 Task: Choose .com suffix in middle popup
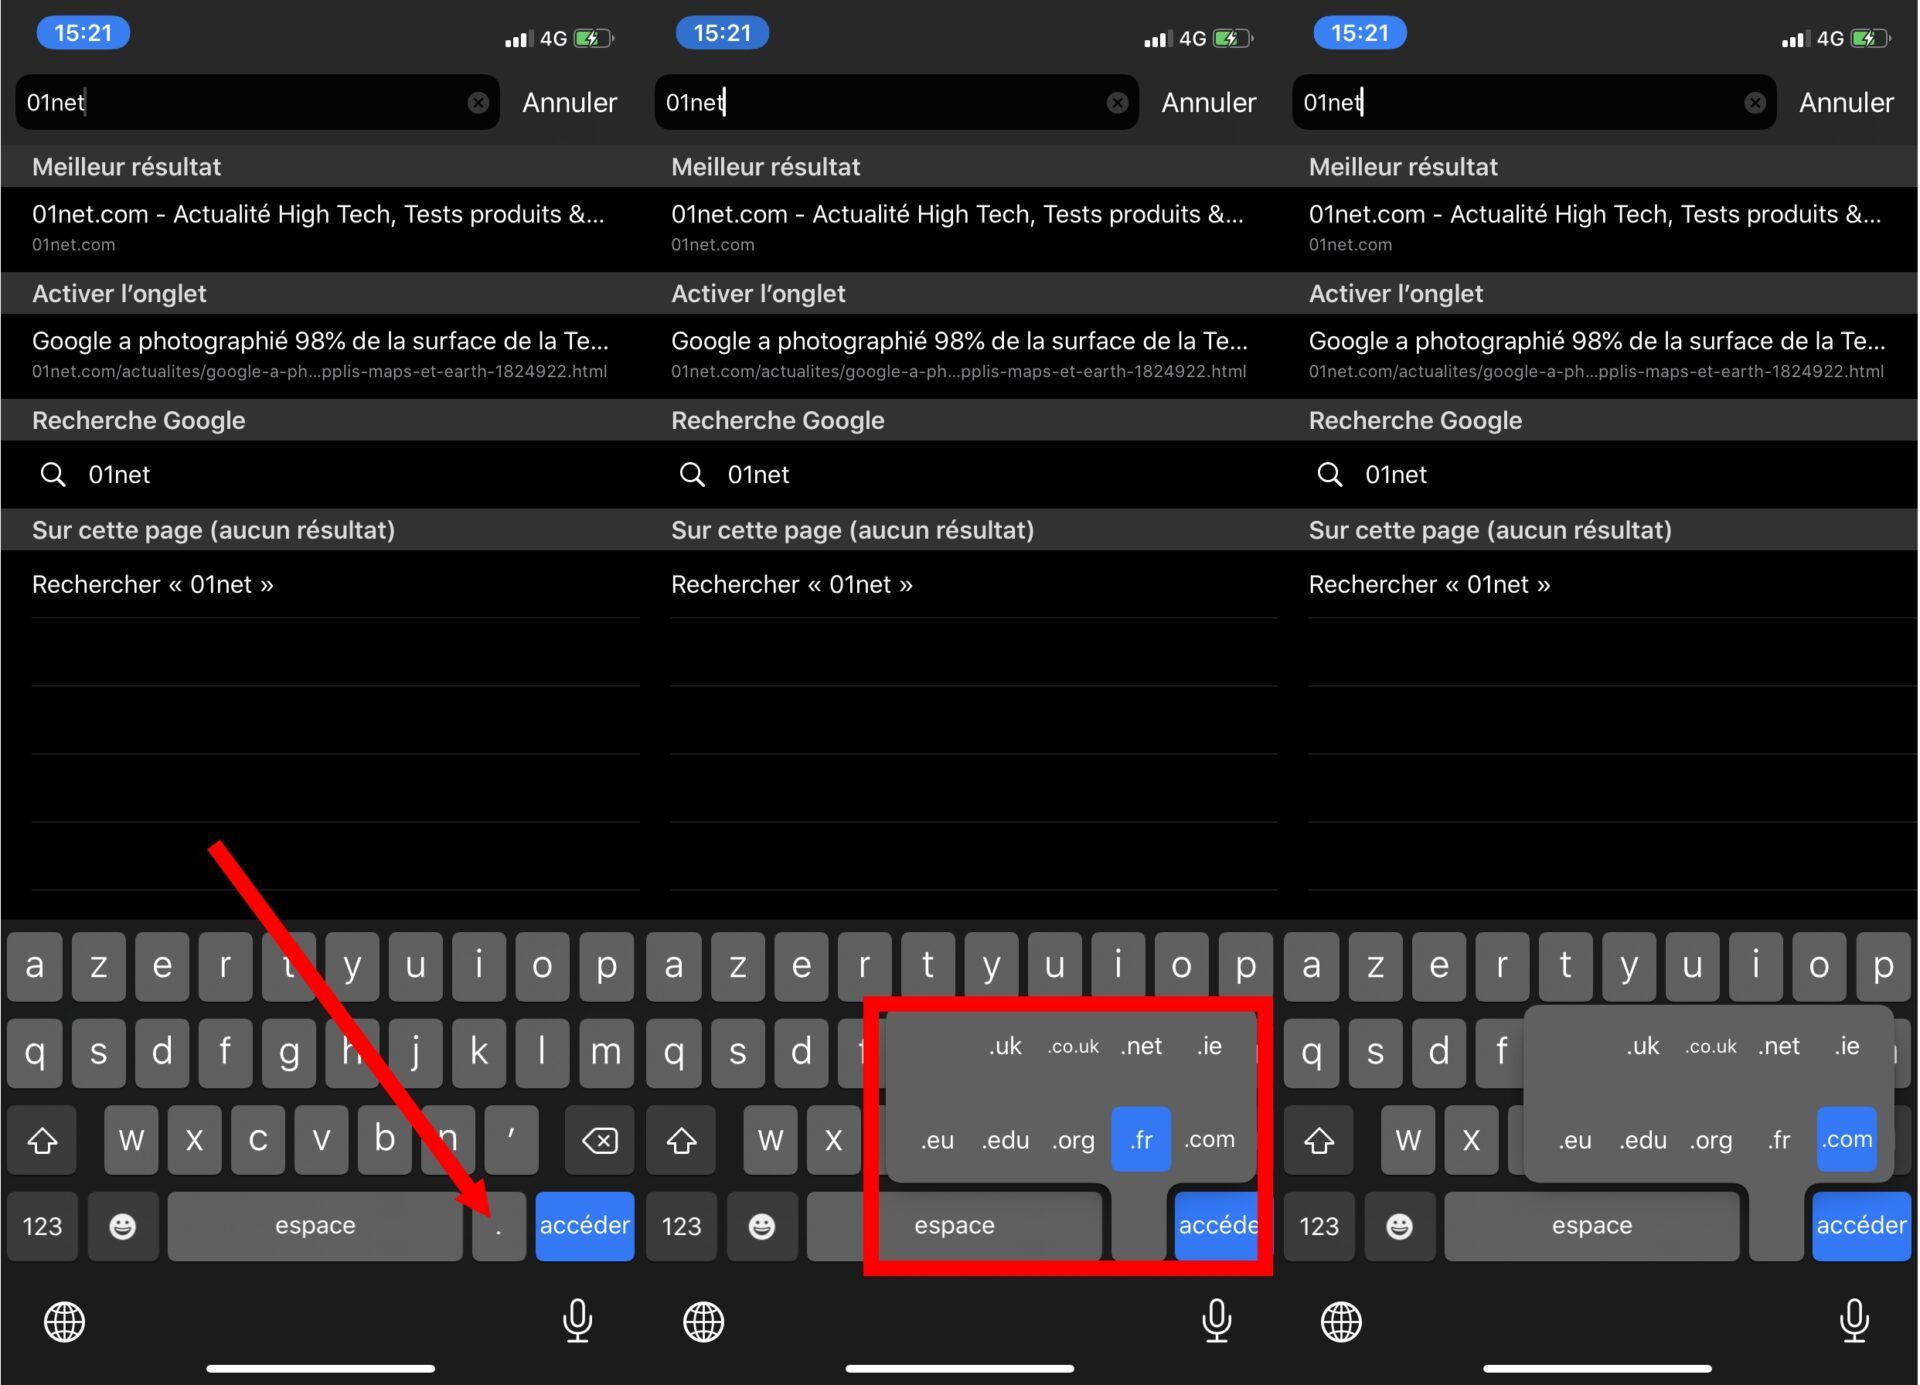click(x=1209, y=1139)
